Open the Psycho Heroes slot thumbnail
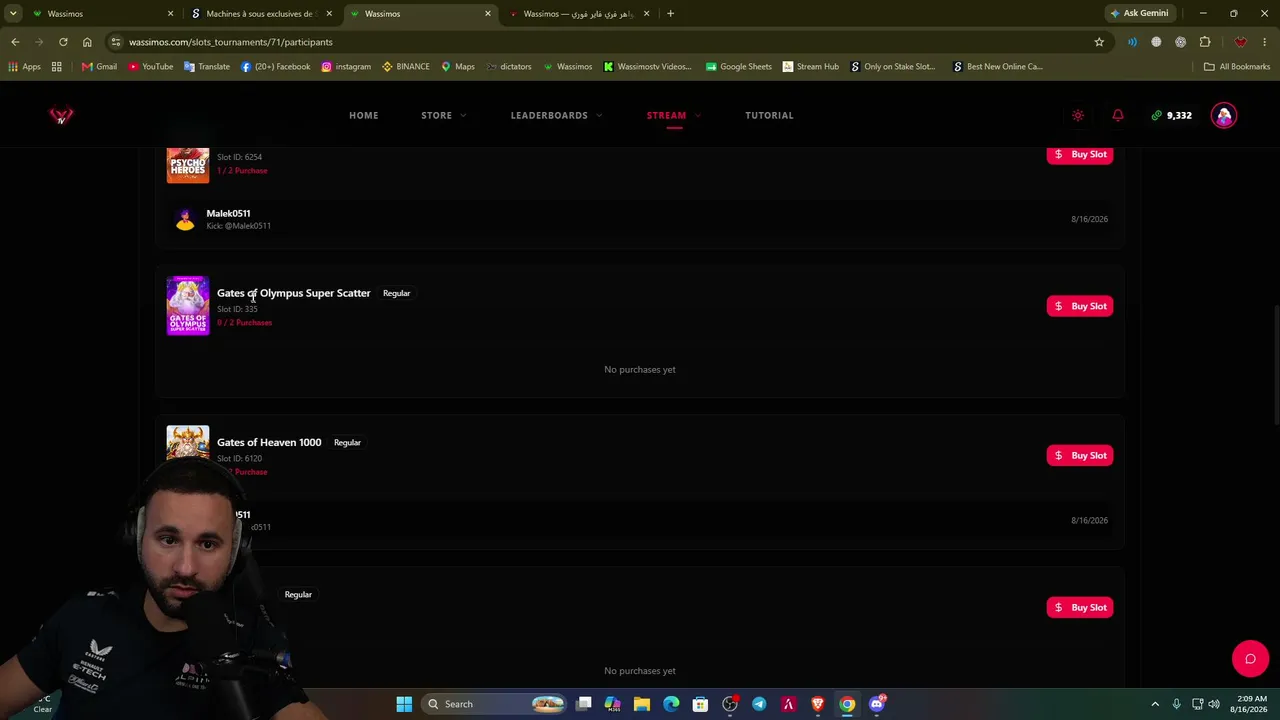The image size is (1280, 720). (x=188, y=165)
